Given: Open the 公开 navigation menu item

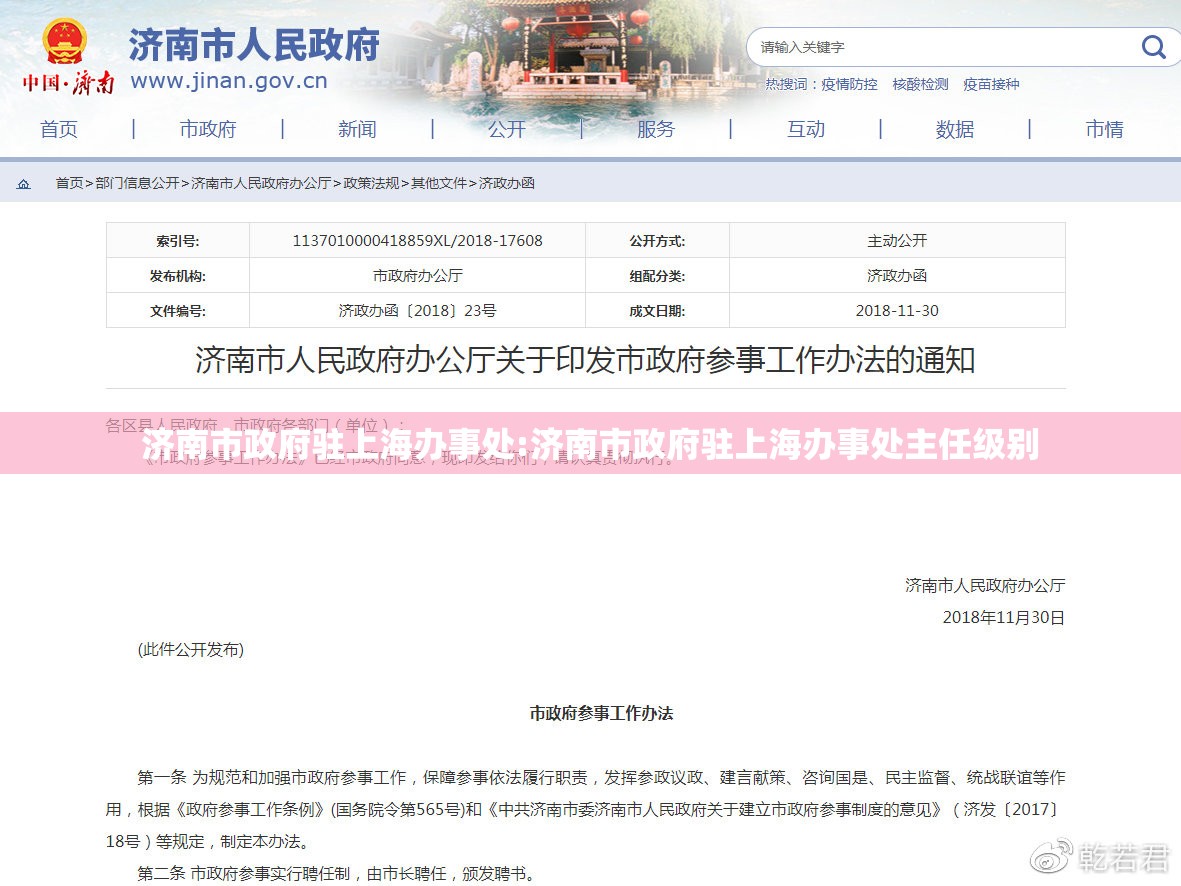Looking at the screenshot, I should point(506,130).
